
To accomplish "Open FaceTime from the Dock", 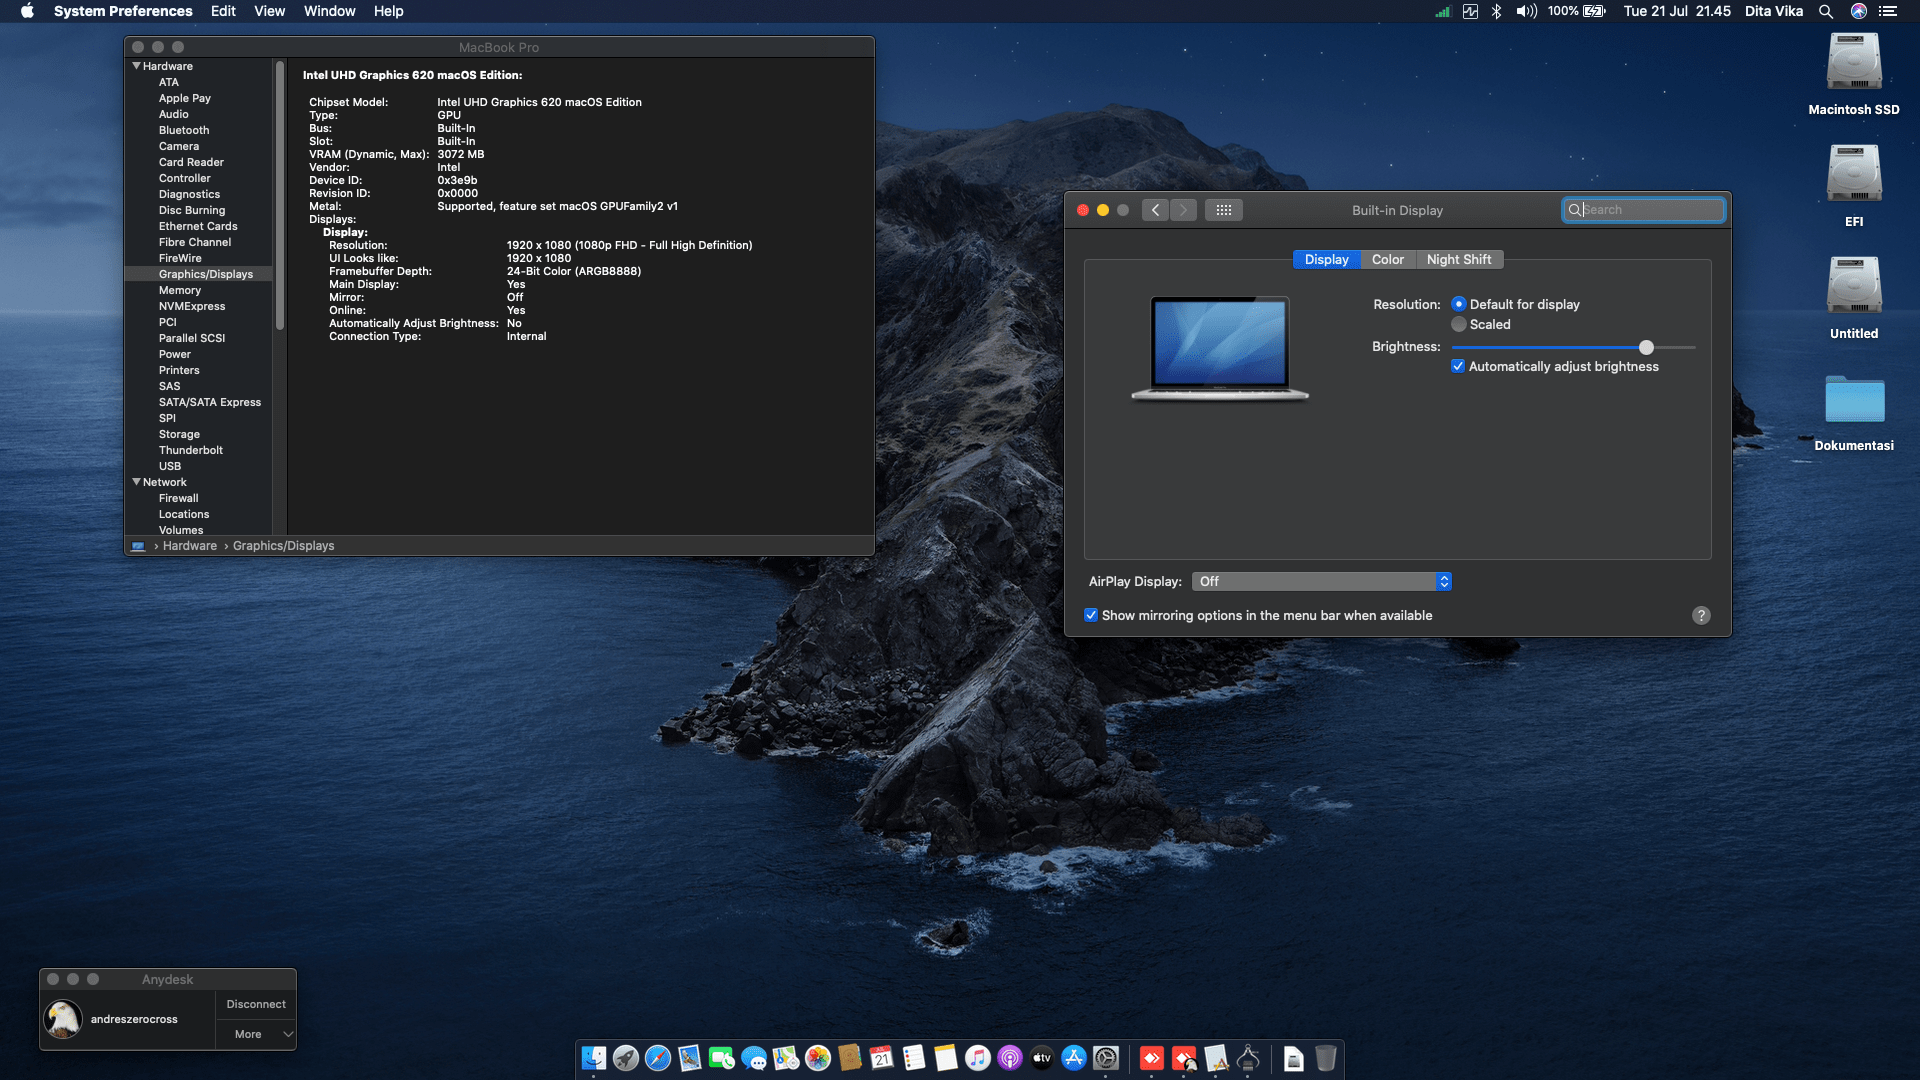I will click(722, 1058).
